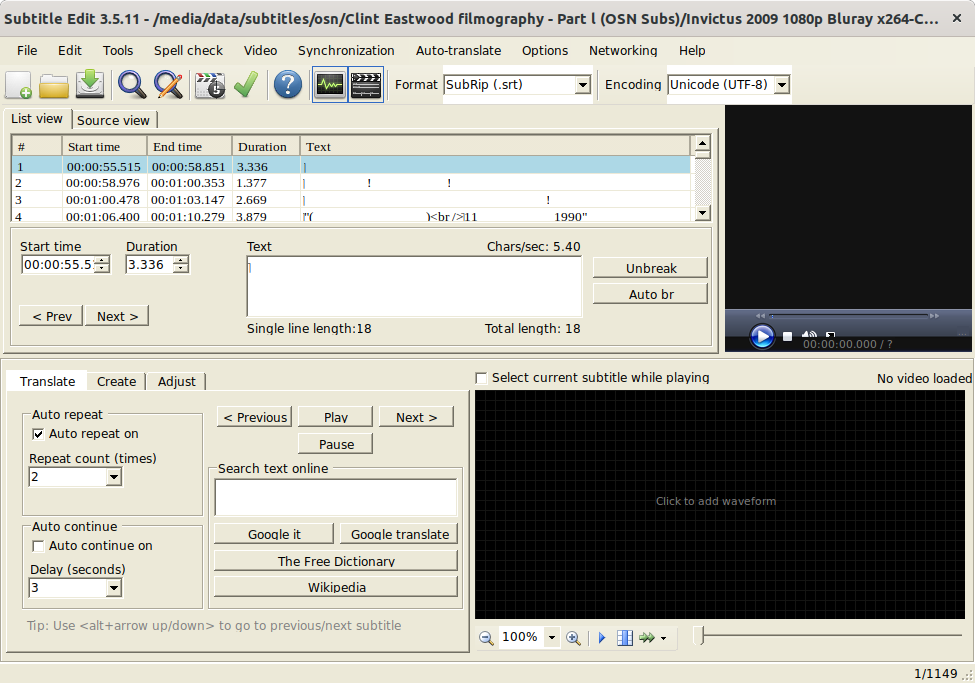Open Replace with the magnifier-pencil icon
Image resolution: width=975 pixels, height=683 pixels.
(168, 86)
